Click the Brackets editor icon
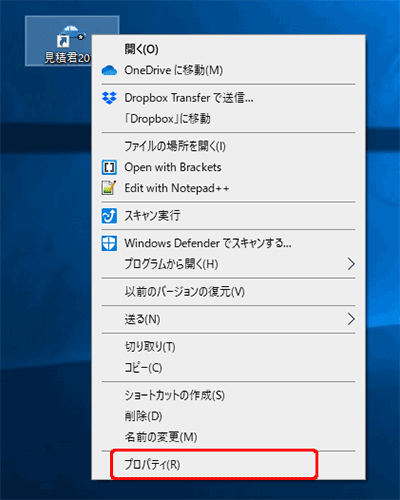The height and width of the screenshot is (500, 400). 109,167
